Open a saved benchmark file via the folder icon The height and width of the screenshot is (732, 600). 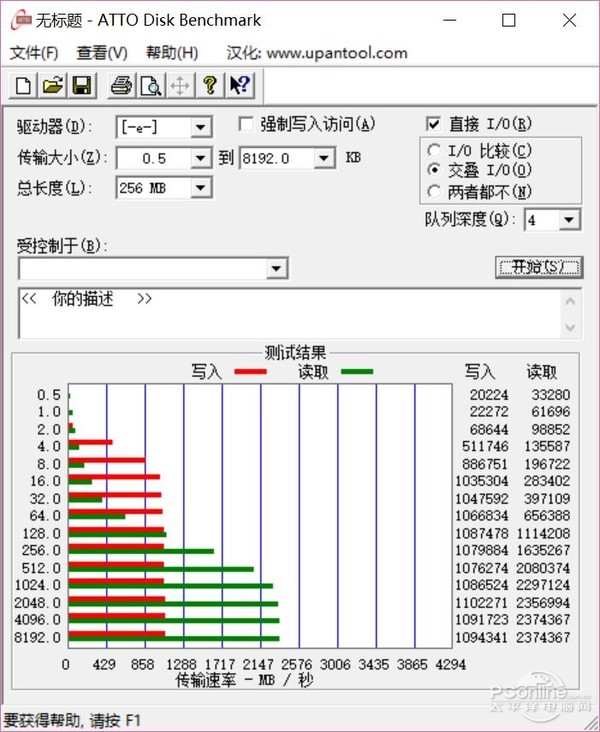[53, 86]
